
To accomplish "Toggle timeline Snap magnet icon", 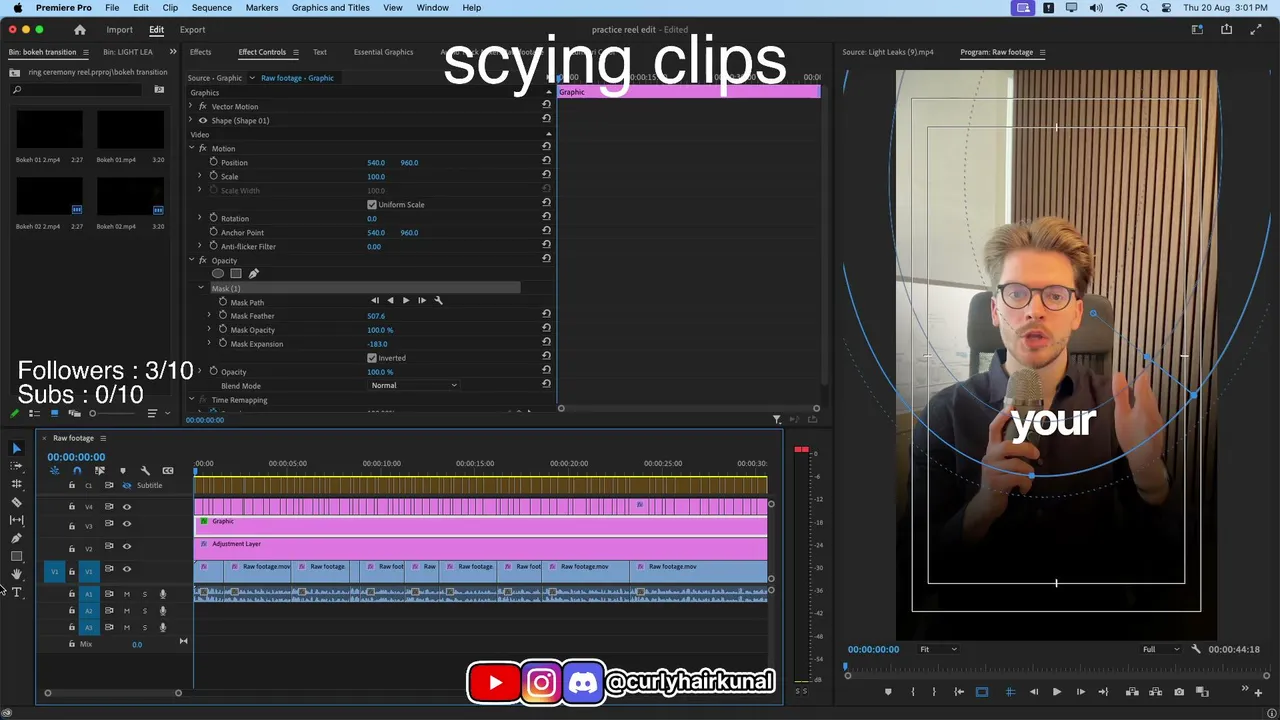I will 77,470.
